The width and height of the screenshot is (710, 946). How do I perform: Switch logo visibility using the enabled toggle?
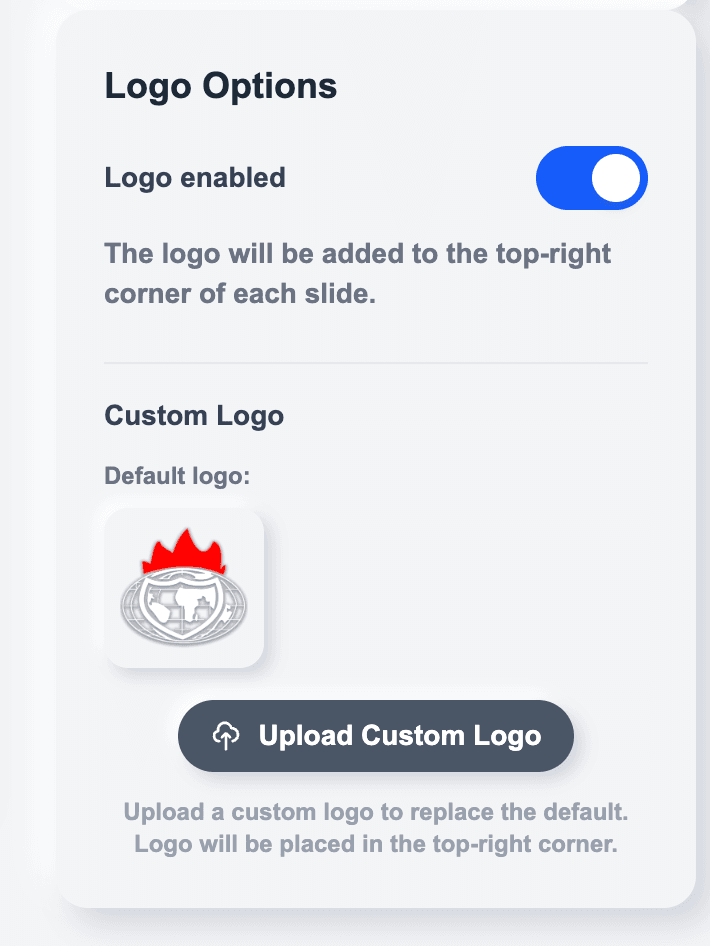(x=592, y=178)
